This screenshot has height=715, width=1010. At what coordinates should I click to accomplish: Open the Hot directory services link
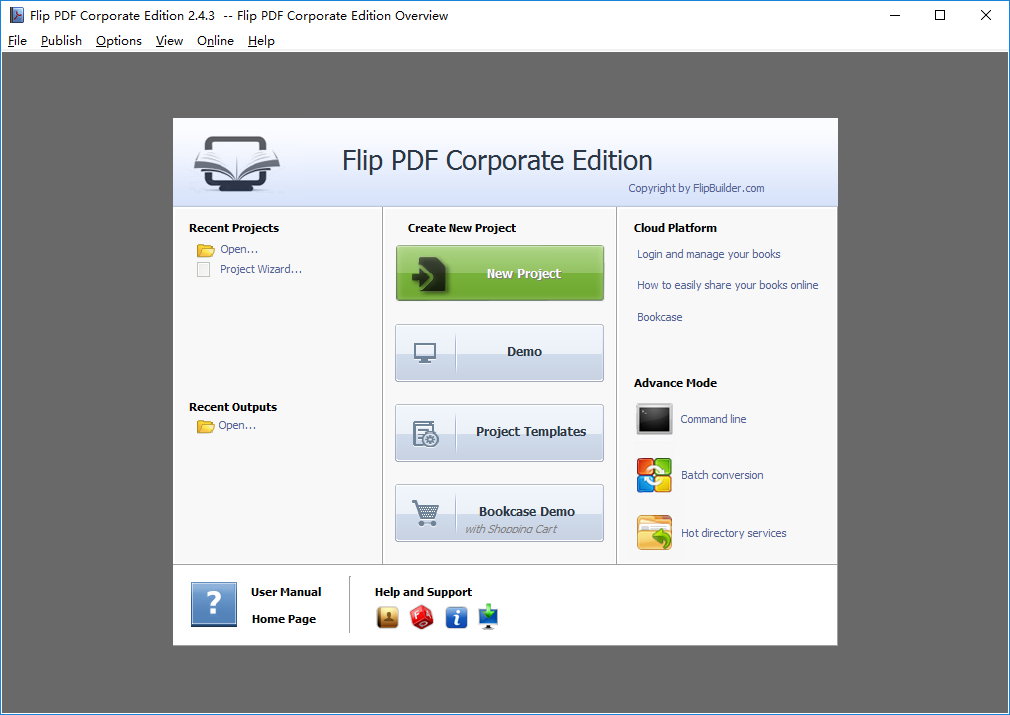(x=734, y=533)
